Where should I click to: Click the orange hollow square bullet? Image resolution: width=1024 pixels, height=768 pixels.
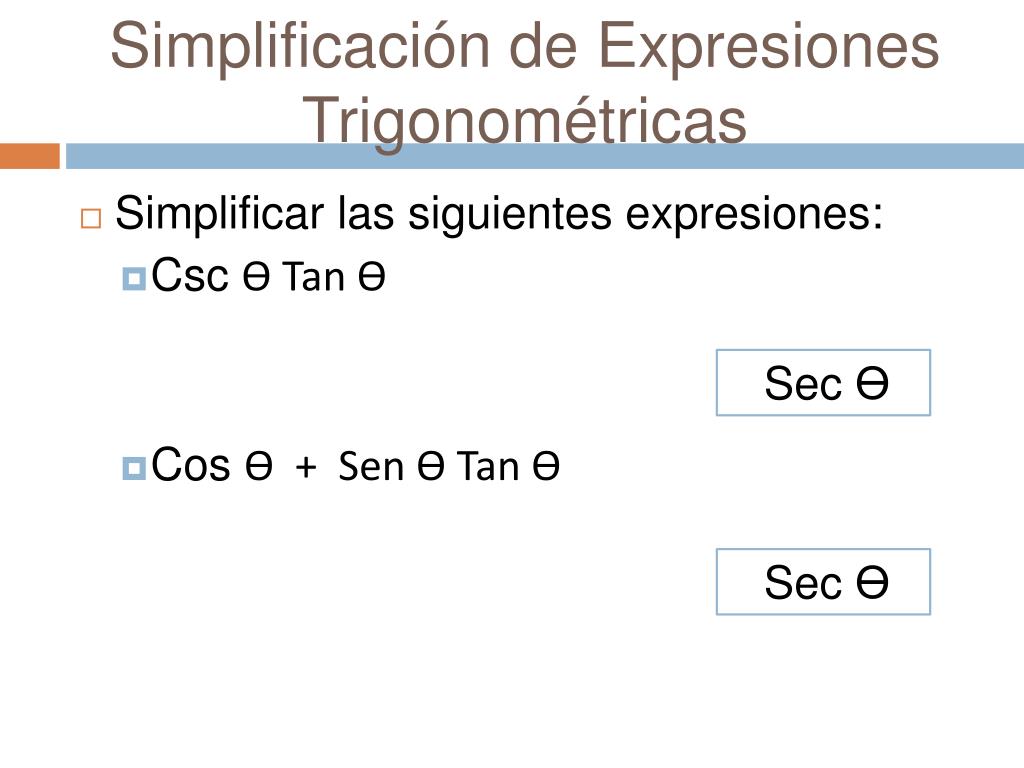pyautogui.click(x=91, y=218)
